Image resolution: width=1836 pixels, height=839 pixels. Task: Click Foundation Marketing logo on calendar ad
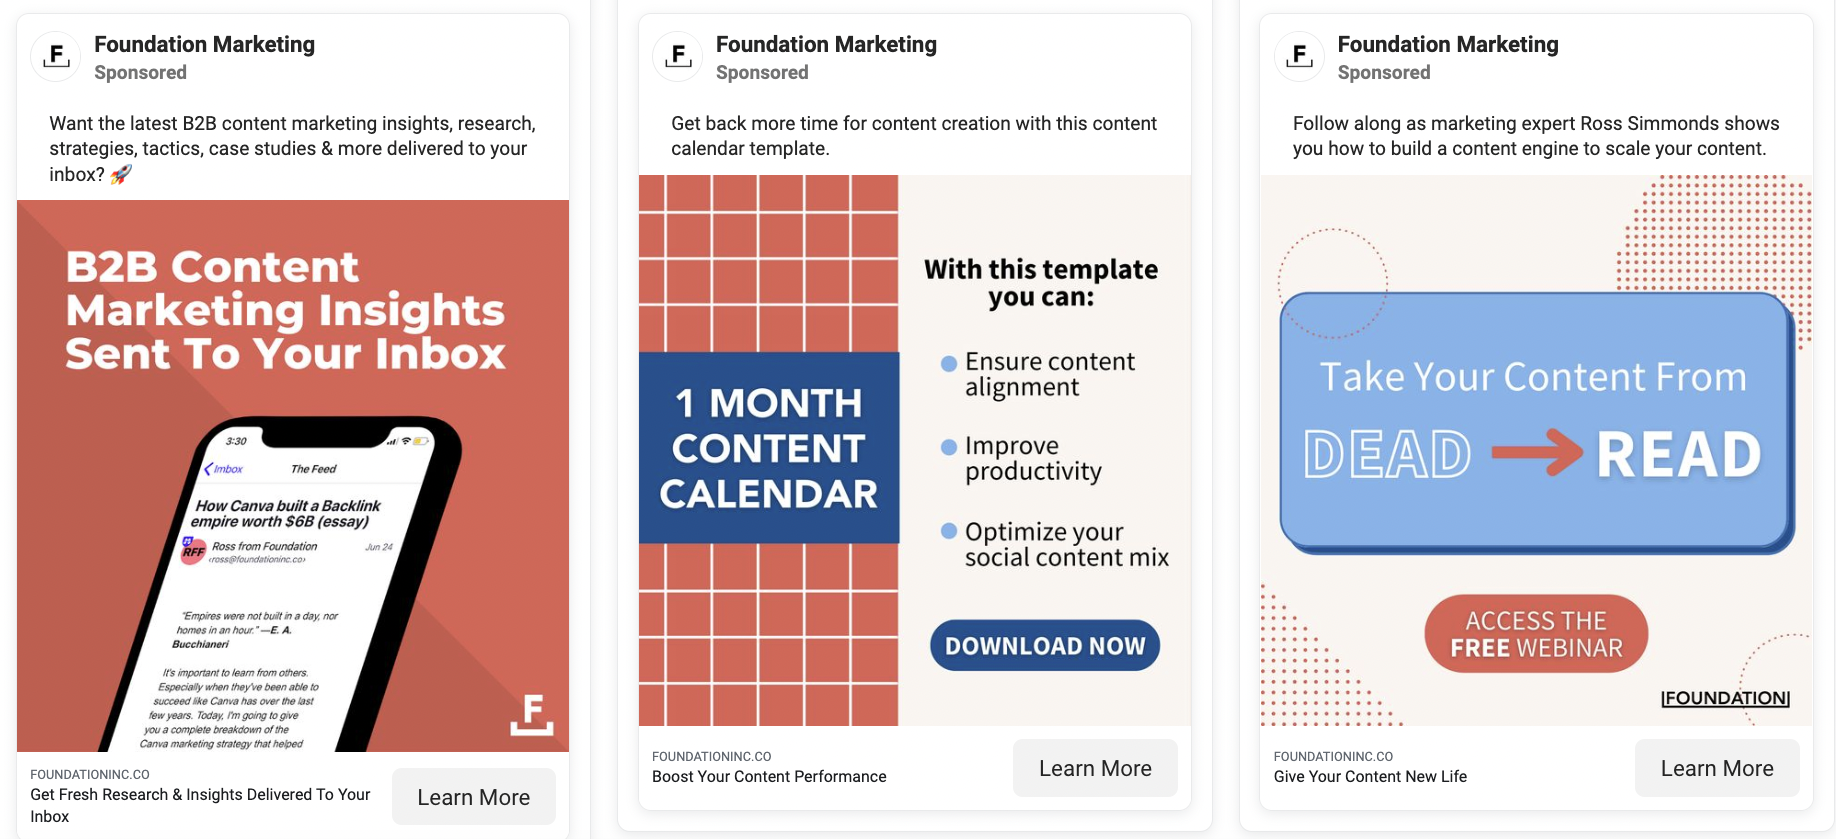tap(678, 57)
